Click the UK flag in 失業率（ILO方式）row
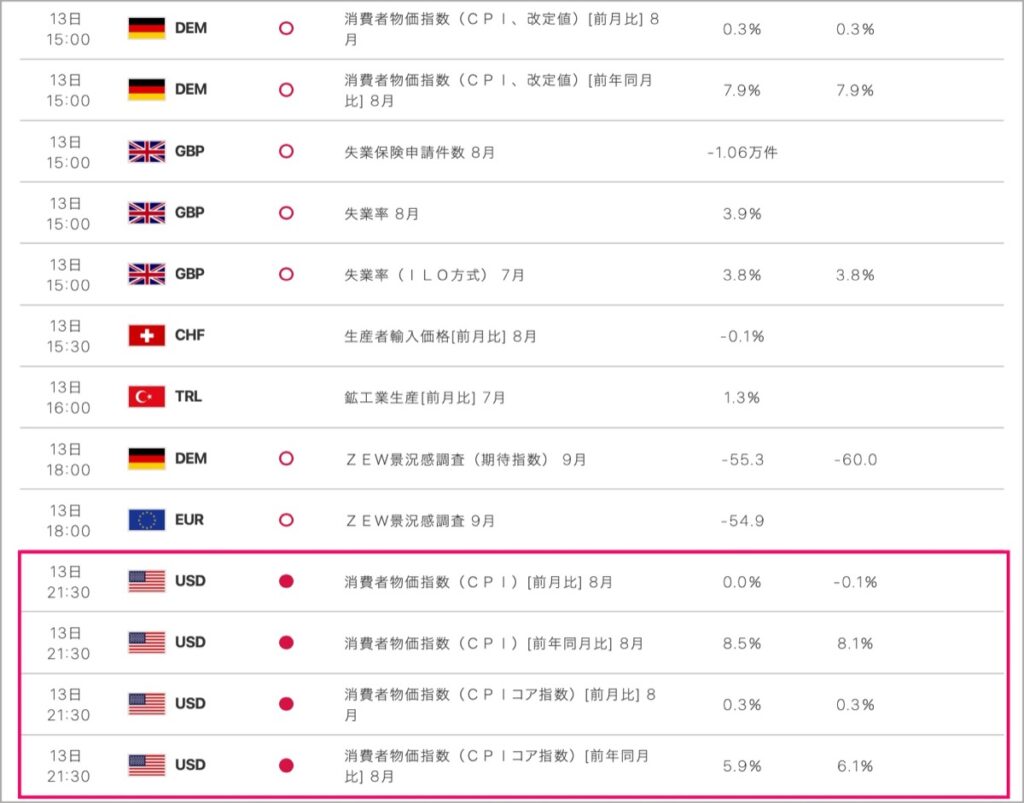Image resolution: width=1024 pixels, height=803 pixels. pos(146,274)
